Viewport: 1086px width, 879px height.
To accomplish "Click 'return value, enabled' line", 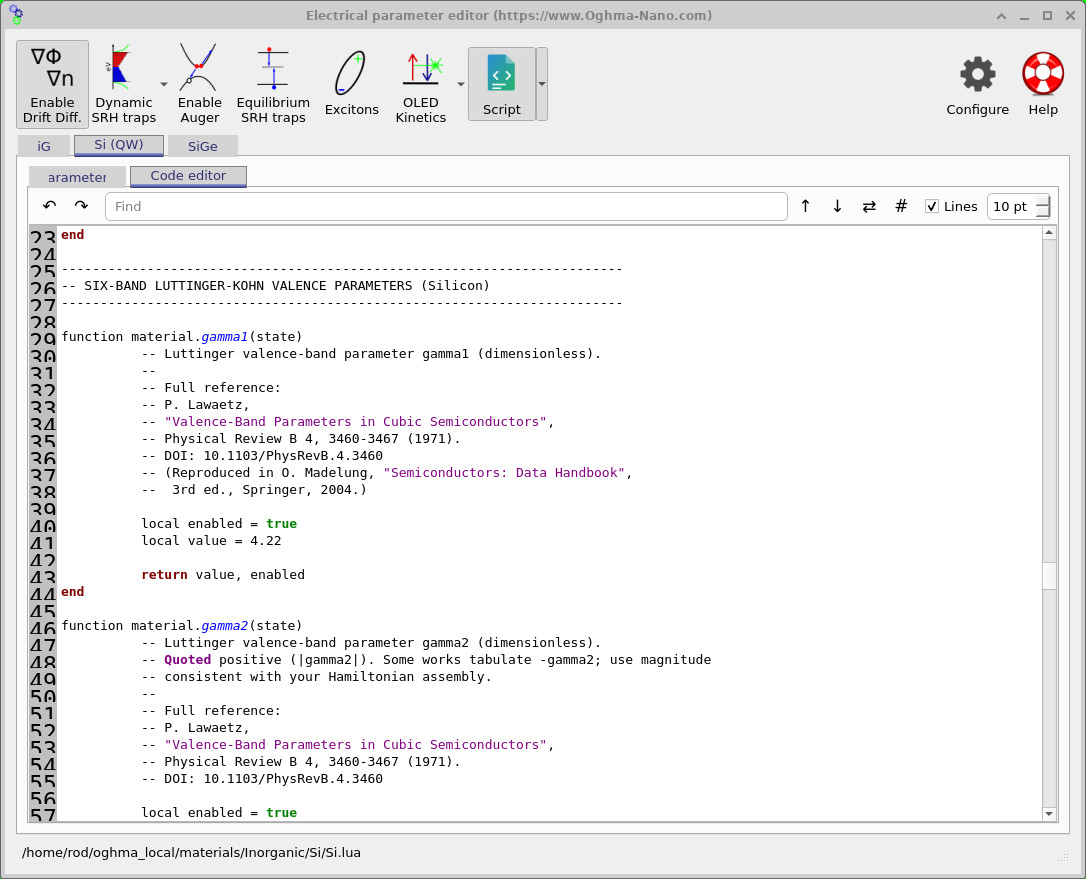I will pos(223,574).
